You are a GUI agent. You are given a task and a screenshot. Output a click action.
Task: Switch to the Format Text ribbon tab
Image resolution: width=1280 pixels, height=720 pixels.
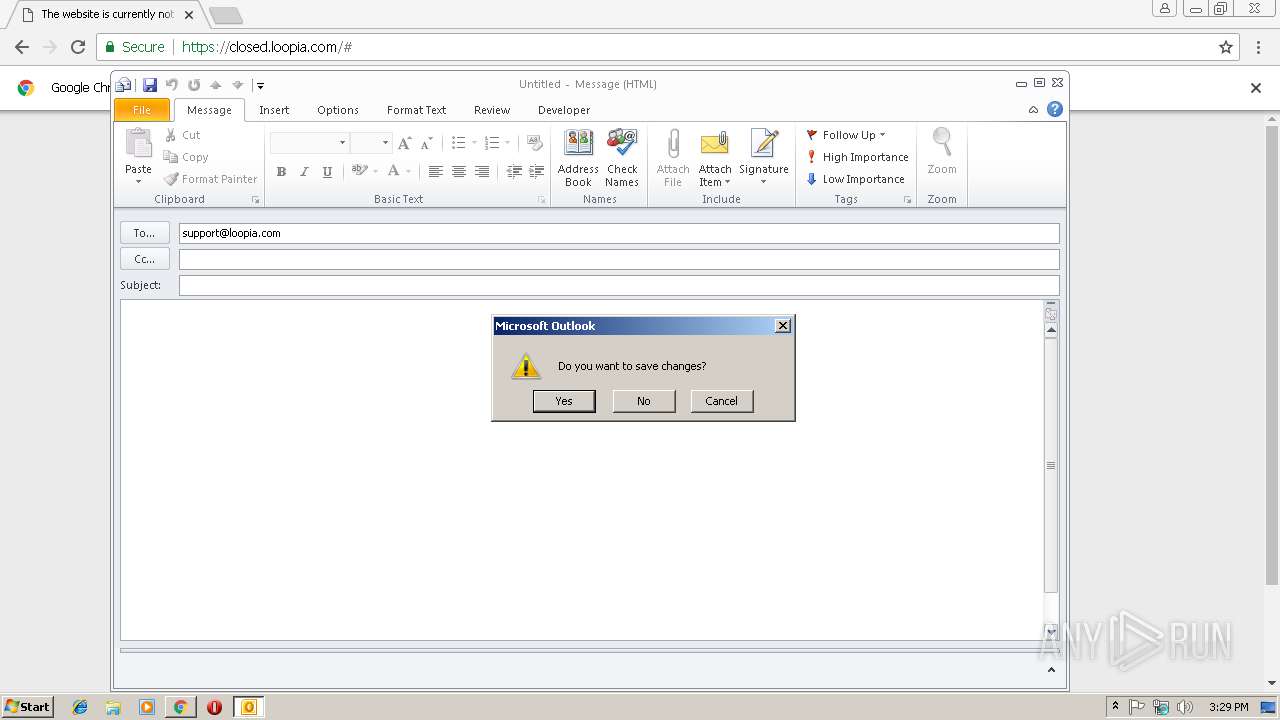pos(416,110)
